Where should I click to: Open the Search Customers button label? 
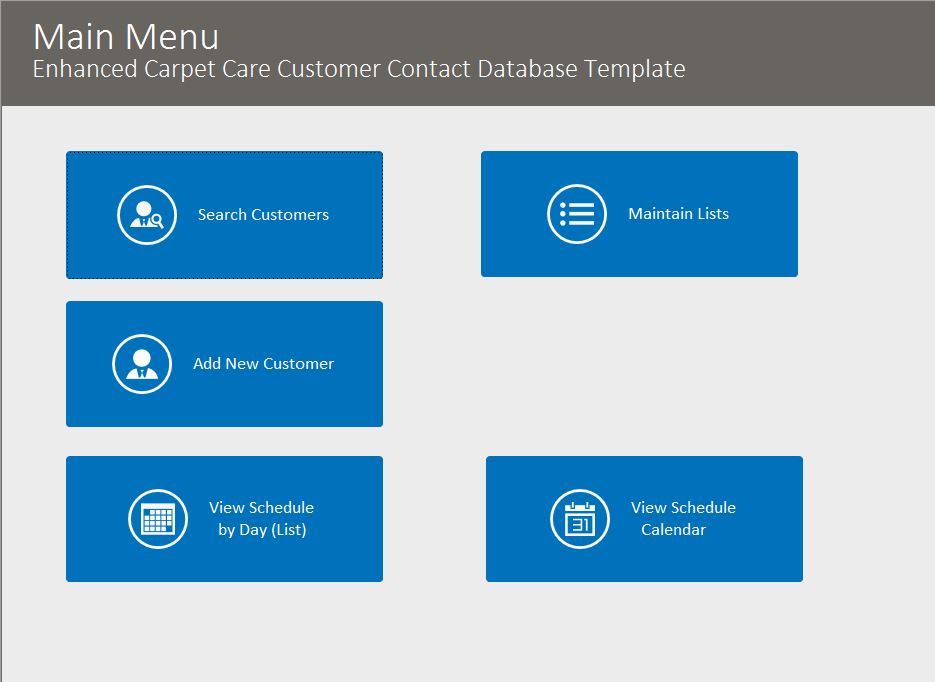coord(263,215)
